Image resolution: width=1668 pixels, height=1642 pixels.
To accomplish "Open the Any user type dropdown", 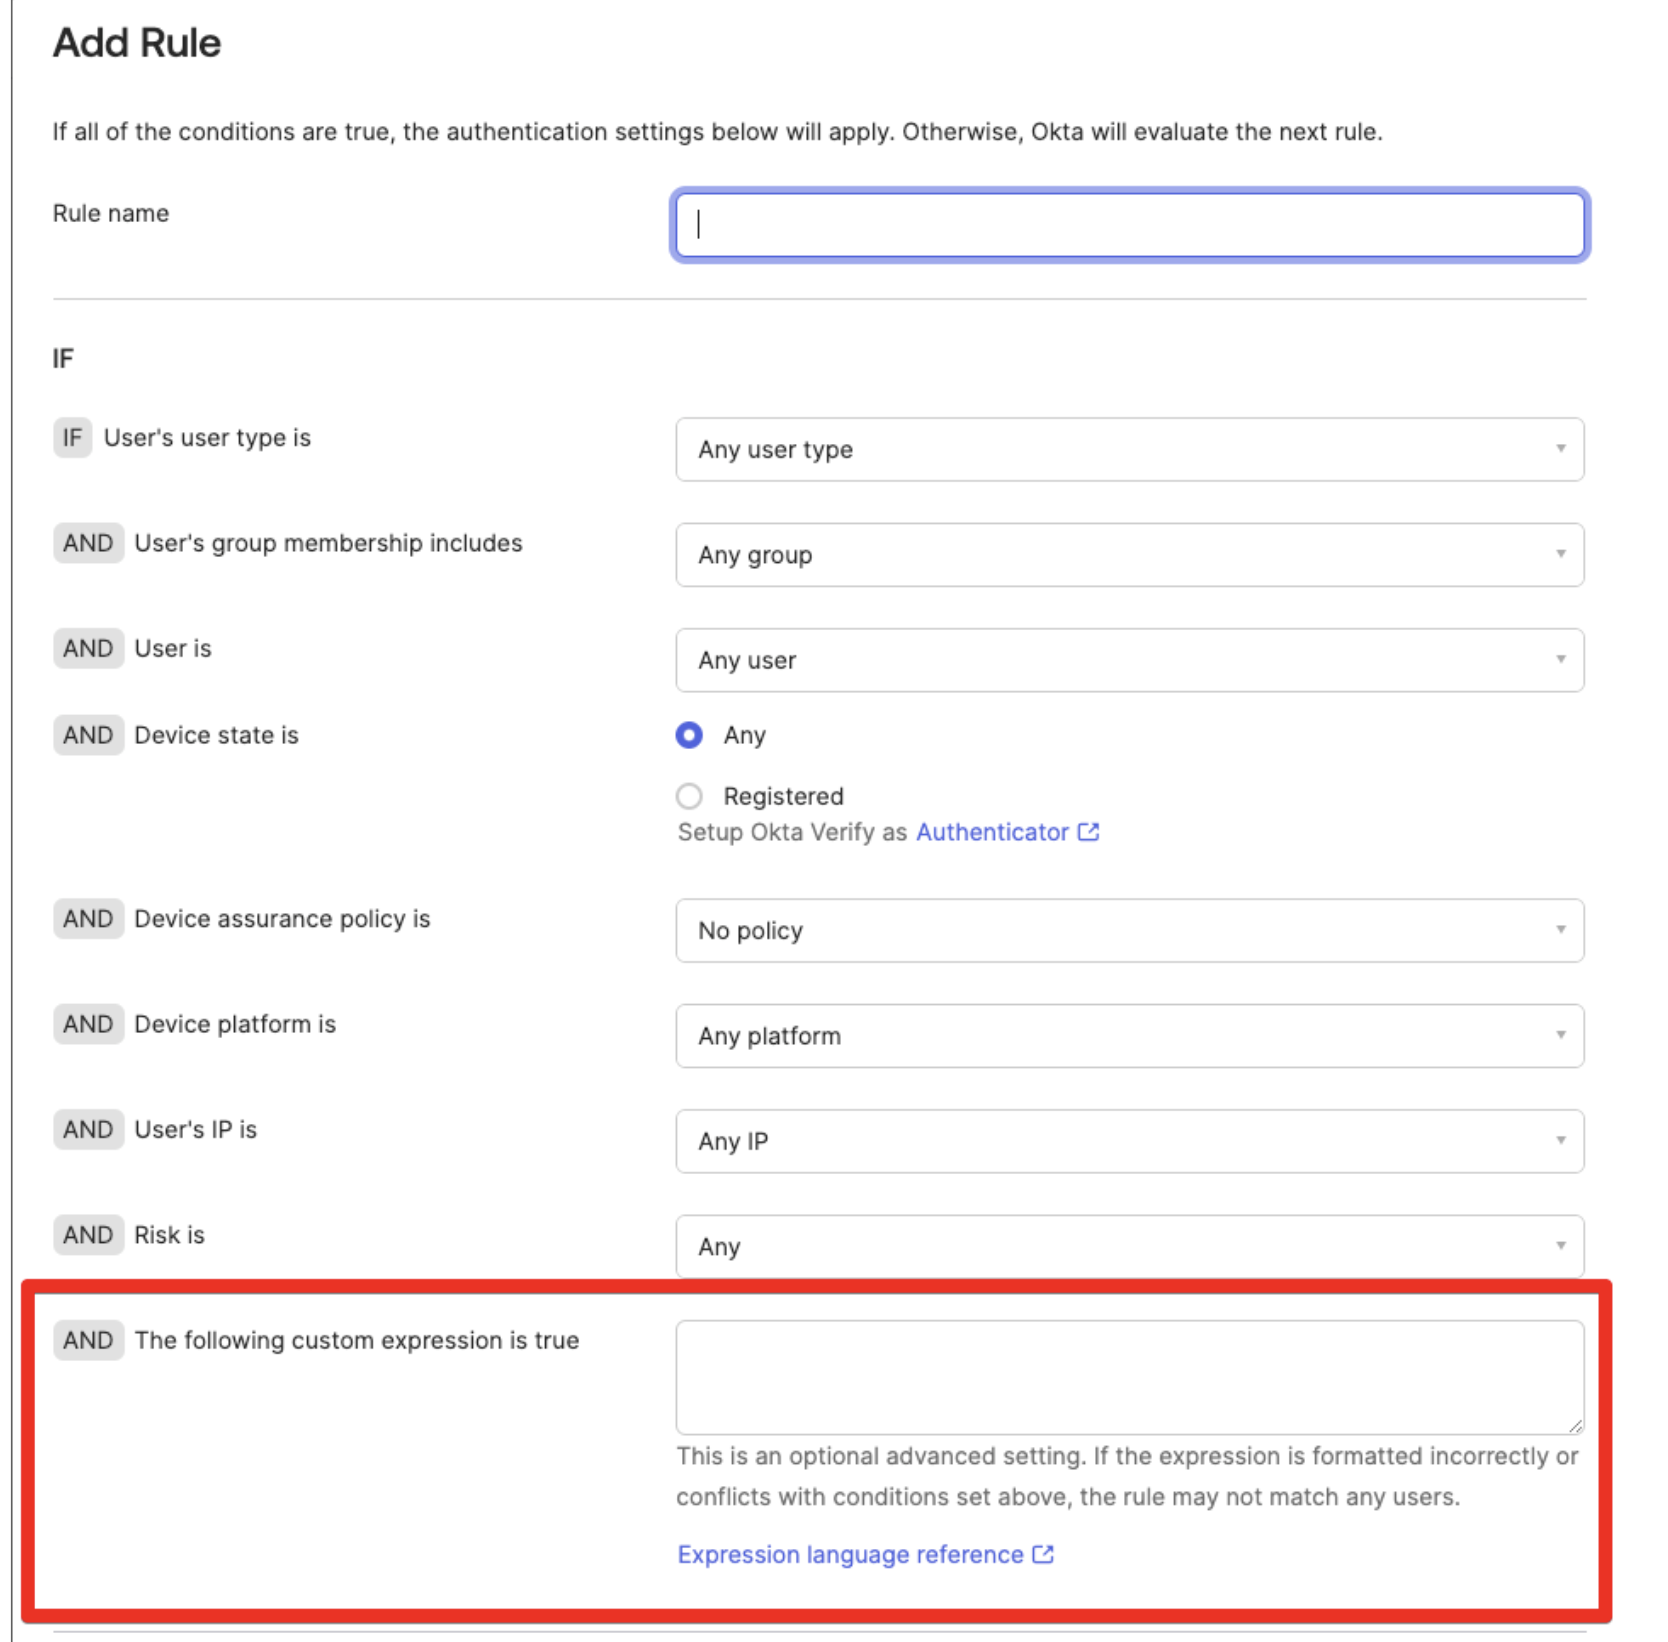I will coord(1130,449).
